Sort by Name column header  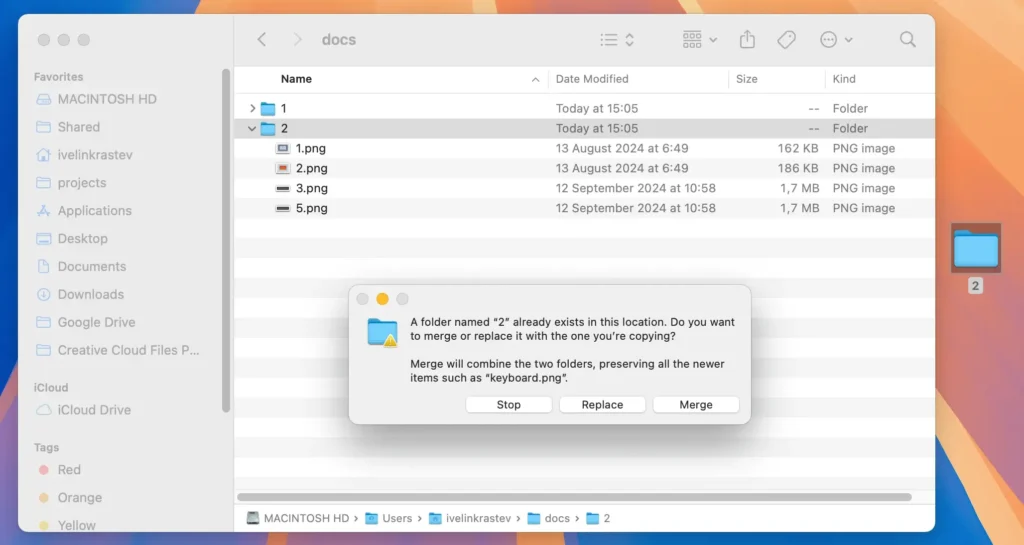tap(296, 79)
